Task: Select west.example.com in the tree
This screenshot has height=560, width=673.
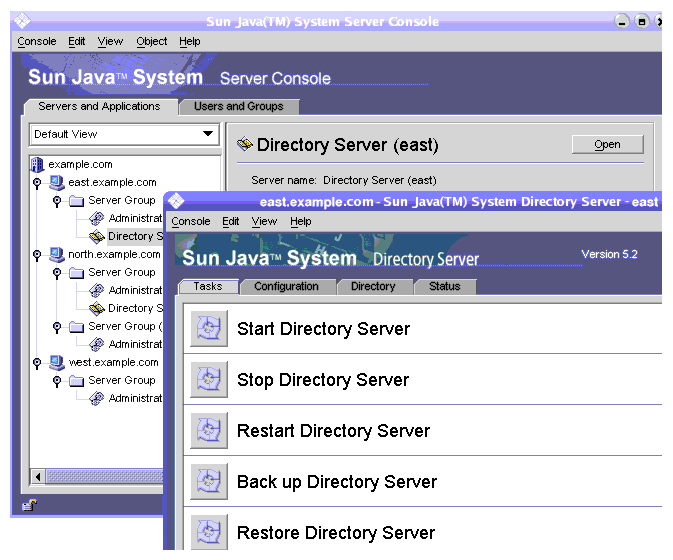Action: point(113,363)
